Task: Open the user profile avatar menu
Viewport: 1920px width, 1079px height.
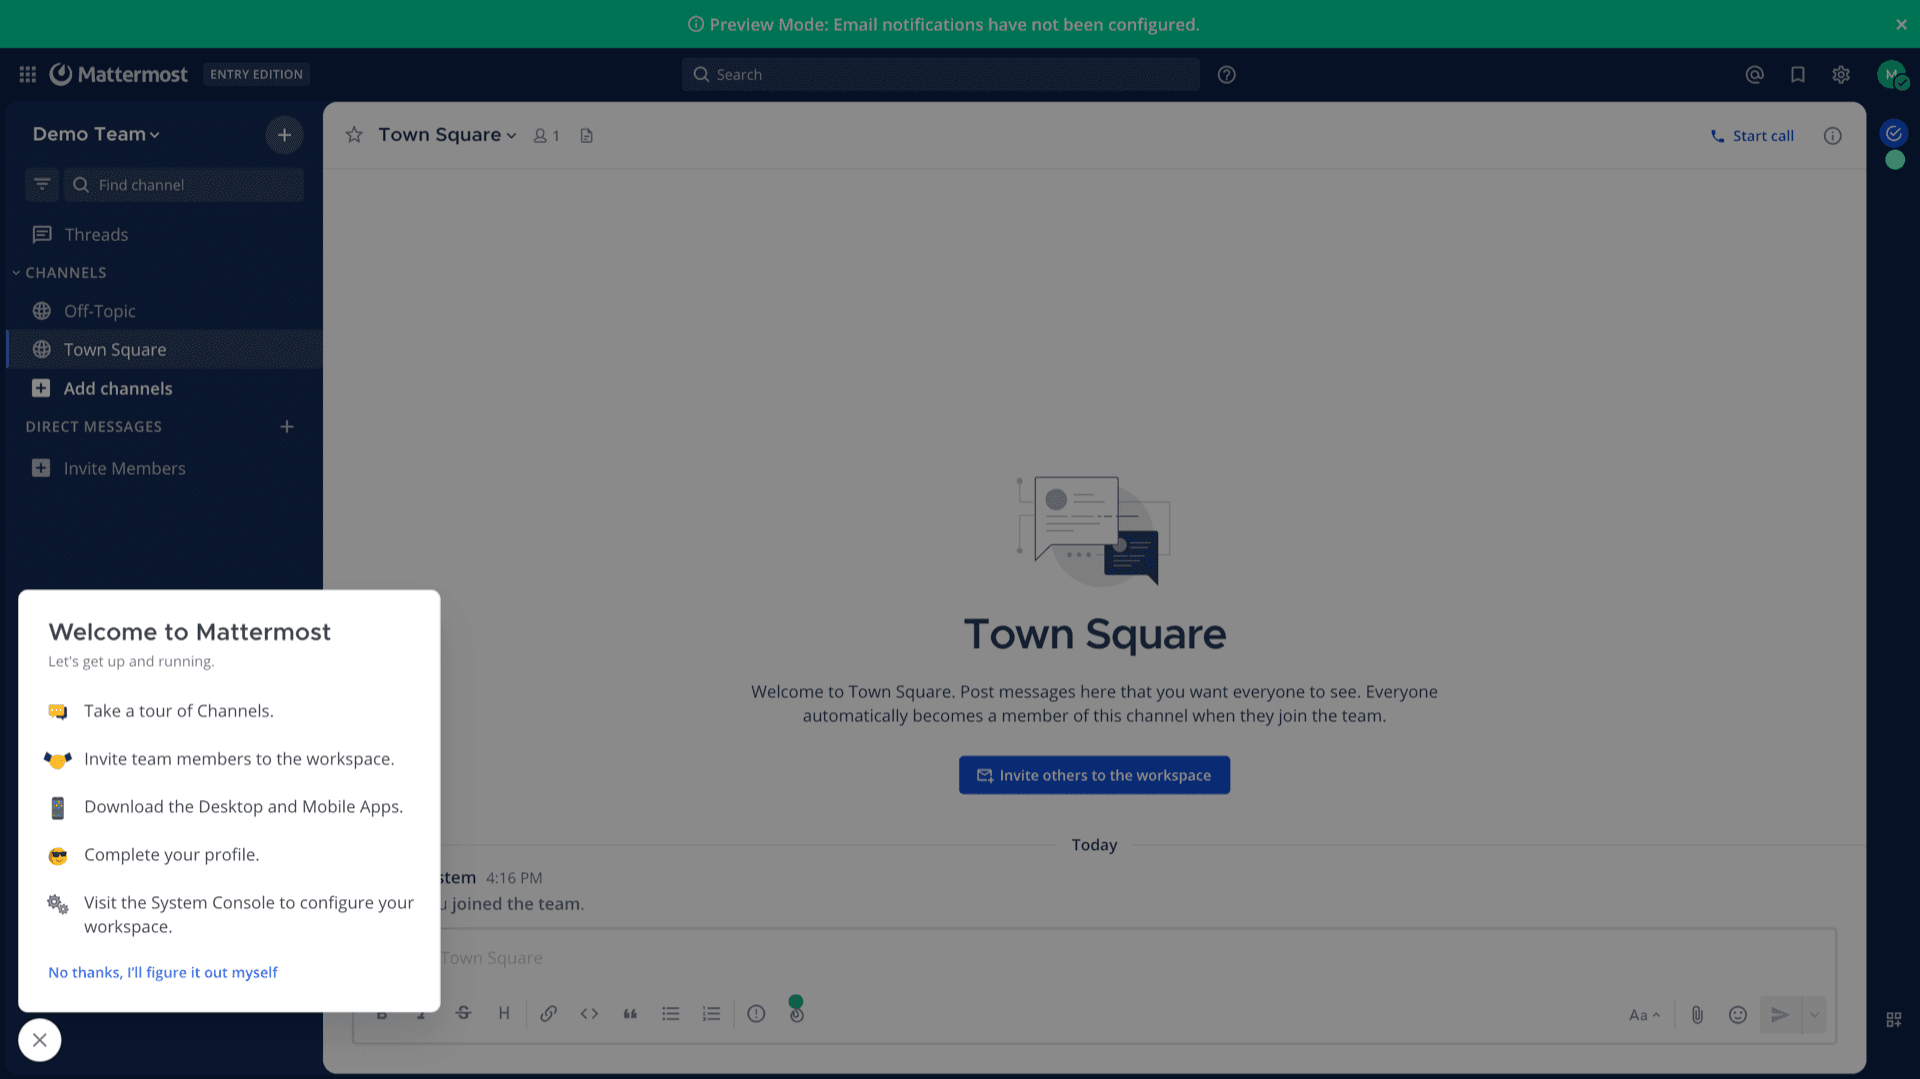Action: click(1891, 74)
